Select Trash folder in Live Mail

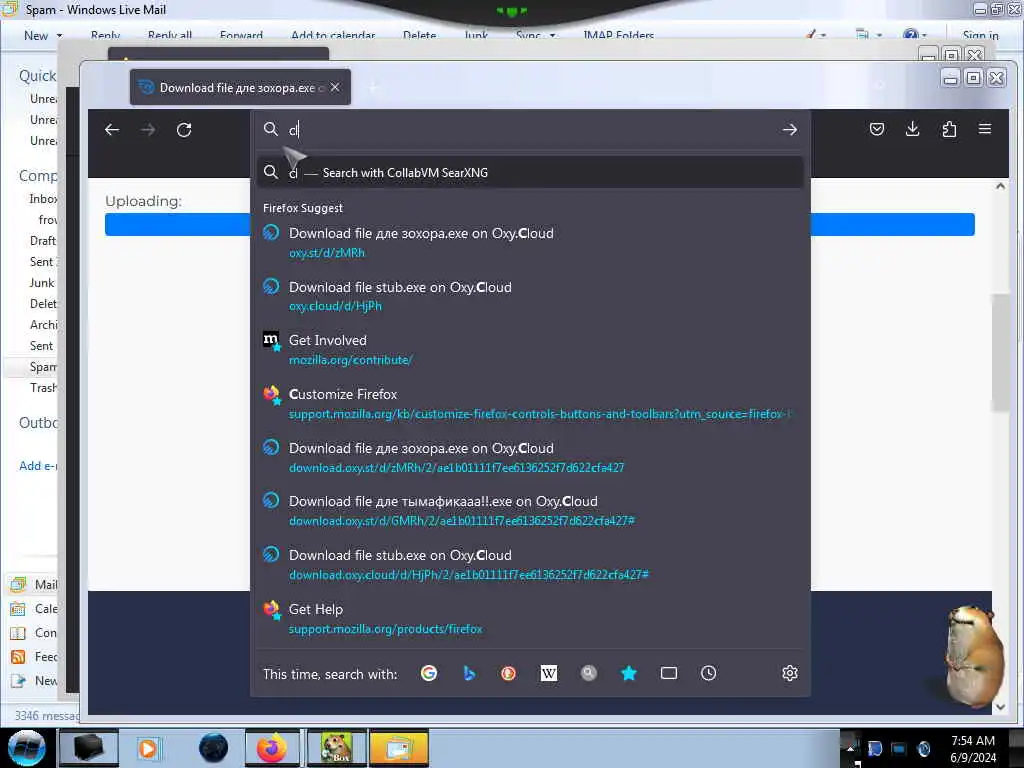coord(43,388)
